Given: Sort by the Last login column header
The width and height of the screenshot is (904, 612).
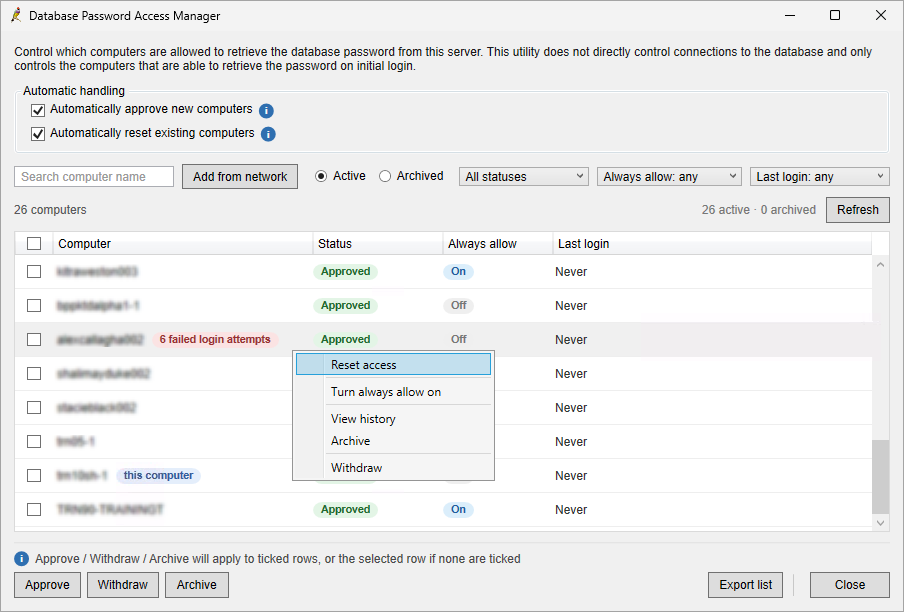Looking at the screenshot, I should click(712, 243).
